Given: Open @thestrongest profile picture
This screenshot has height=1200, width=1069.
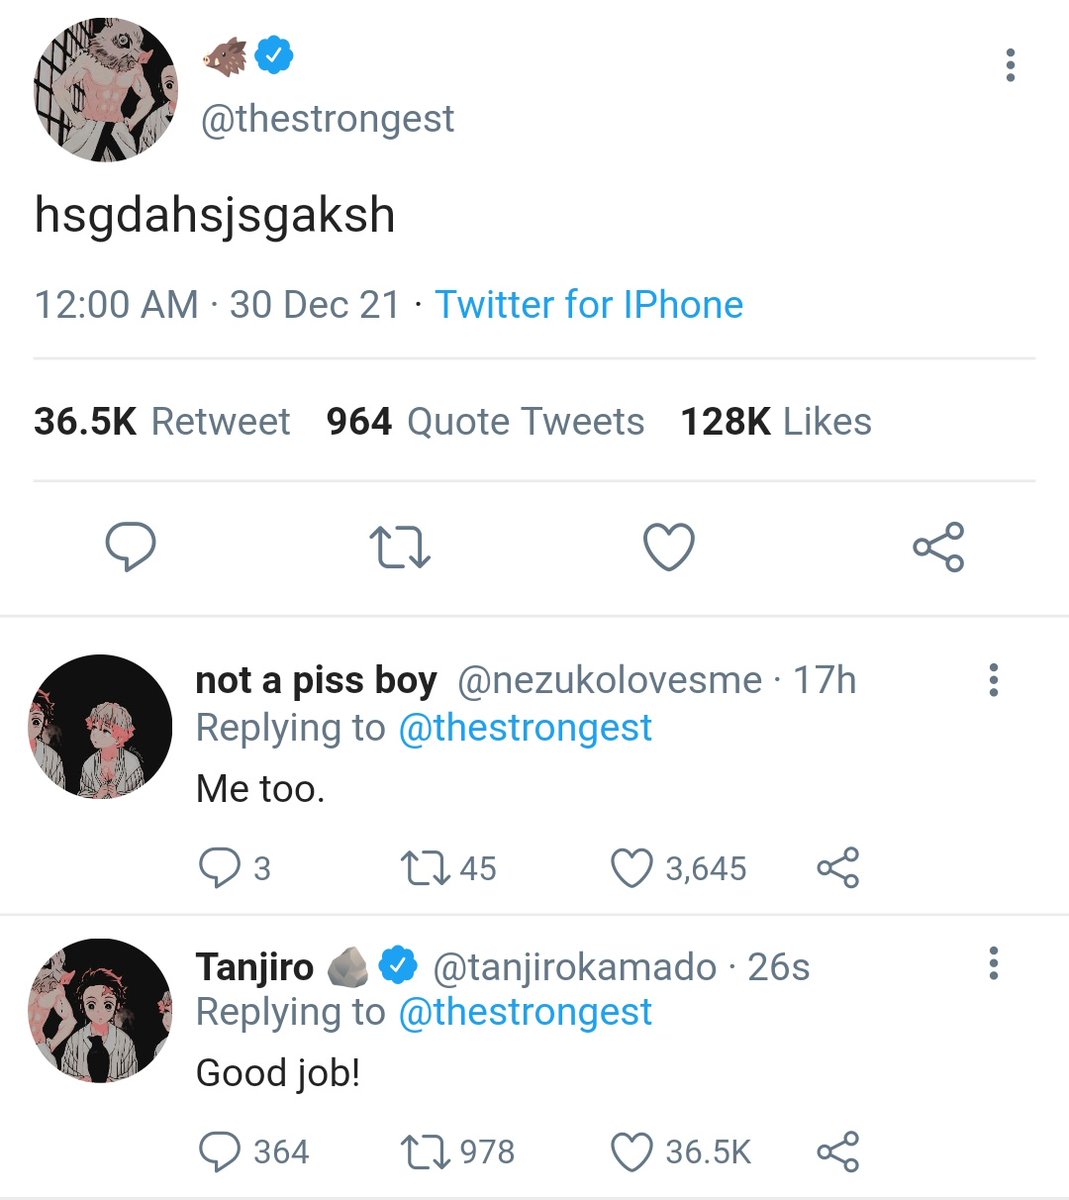Looking at the screenshot, I should [104, 89].
